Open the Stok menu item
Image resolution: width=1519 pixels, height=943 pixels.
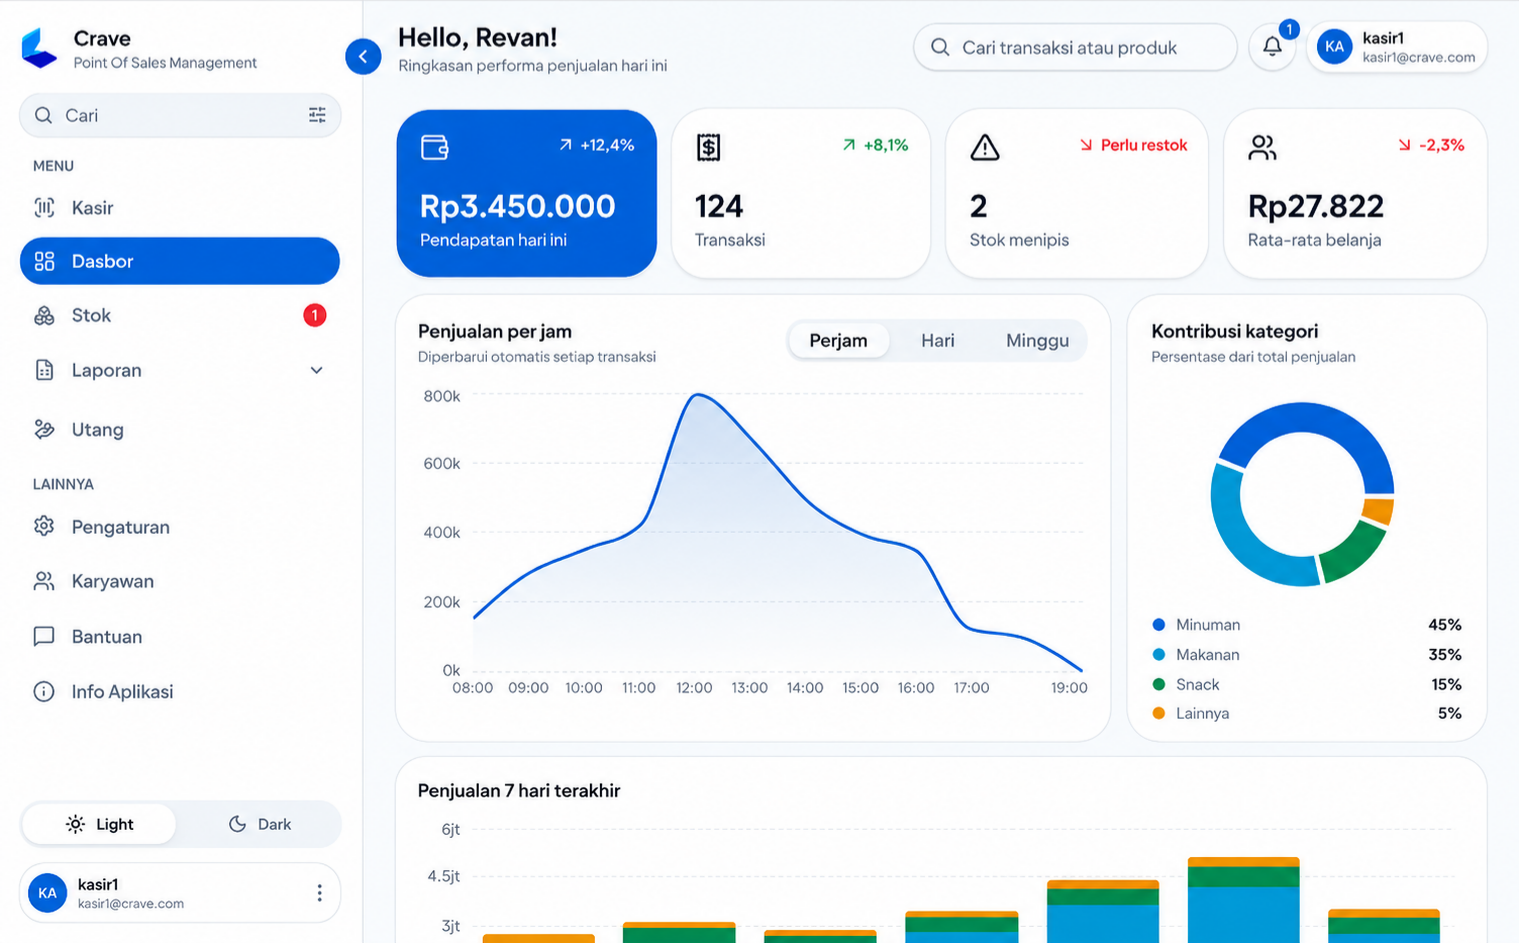click(x=180, y=315)
